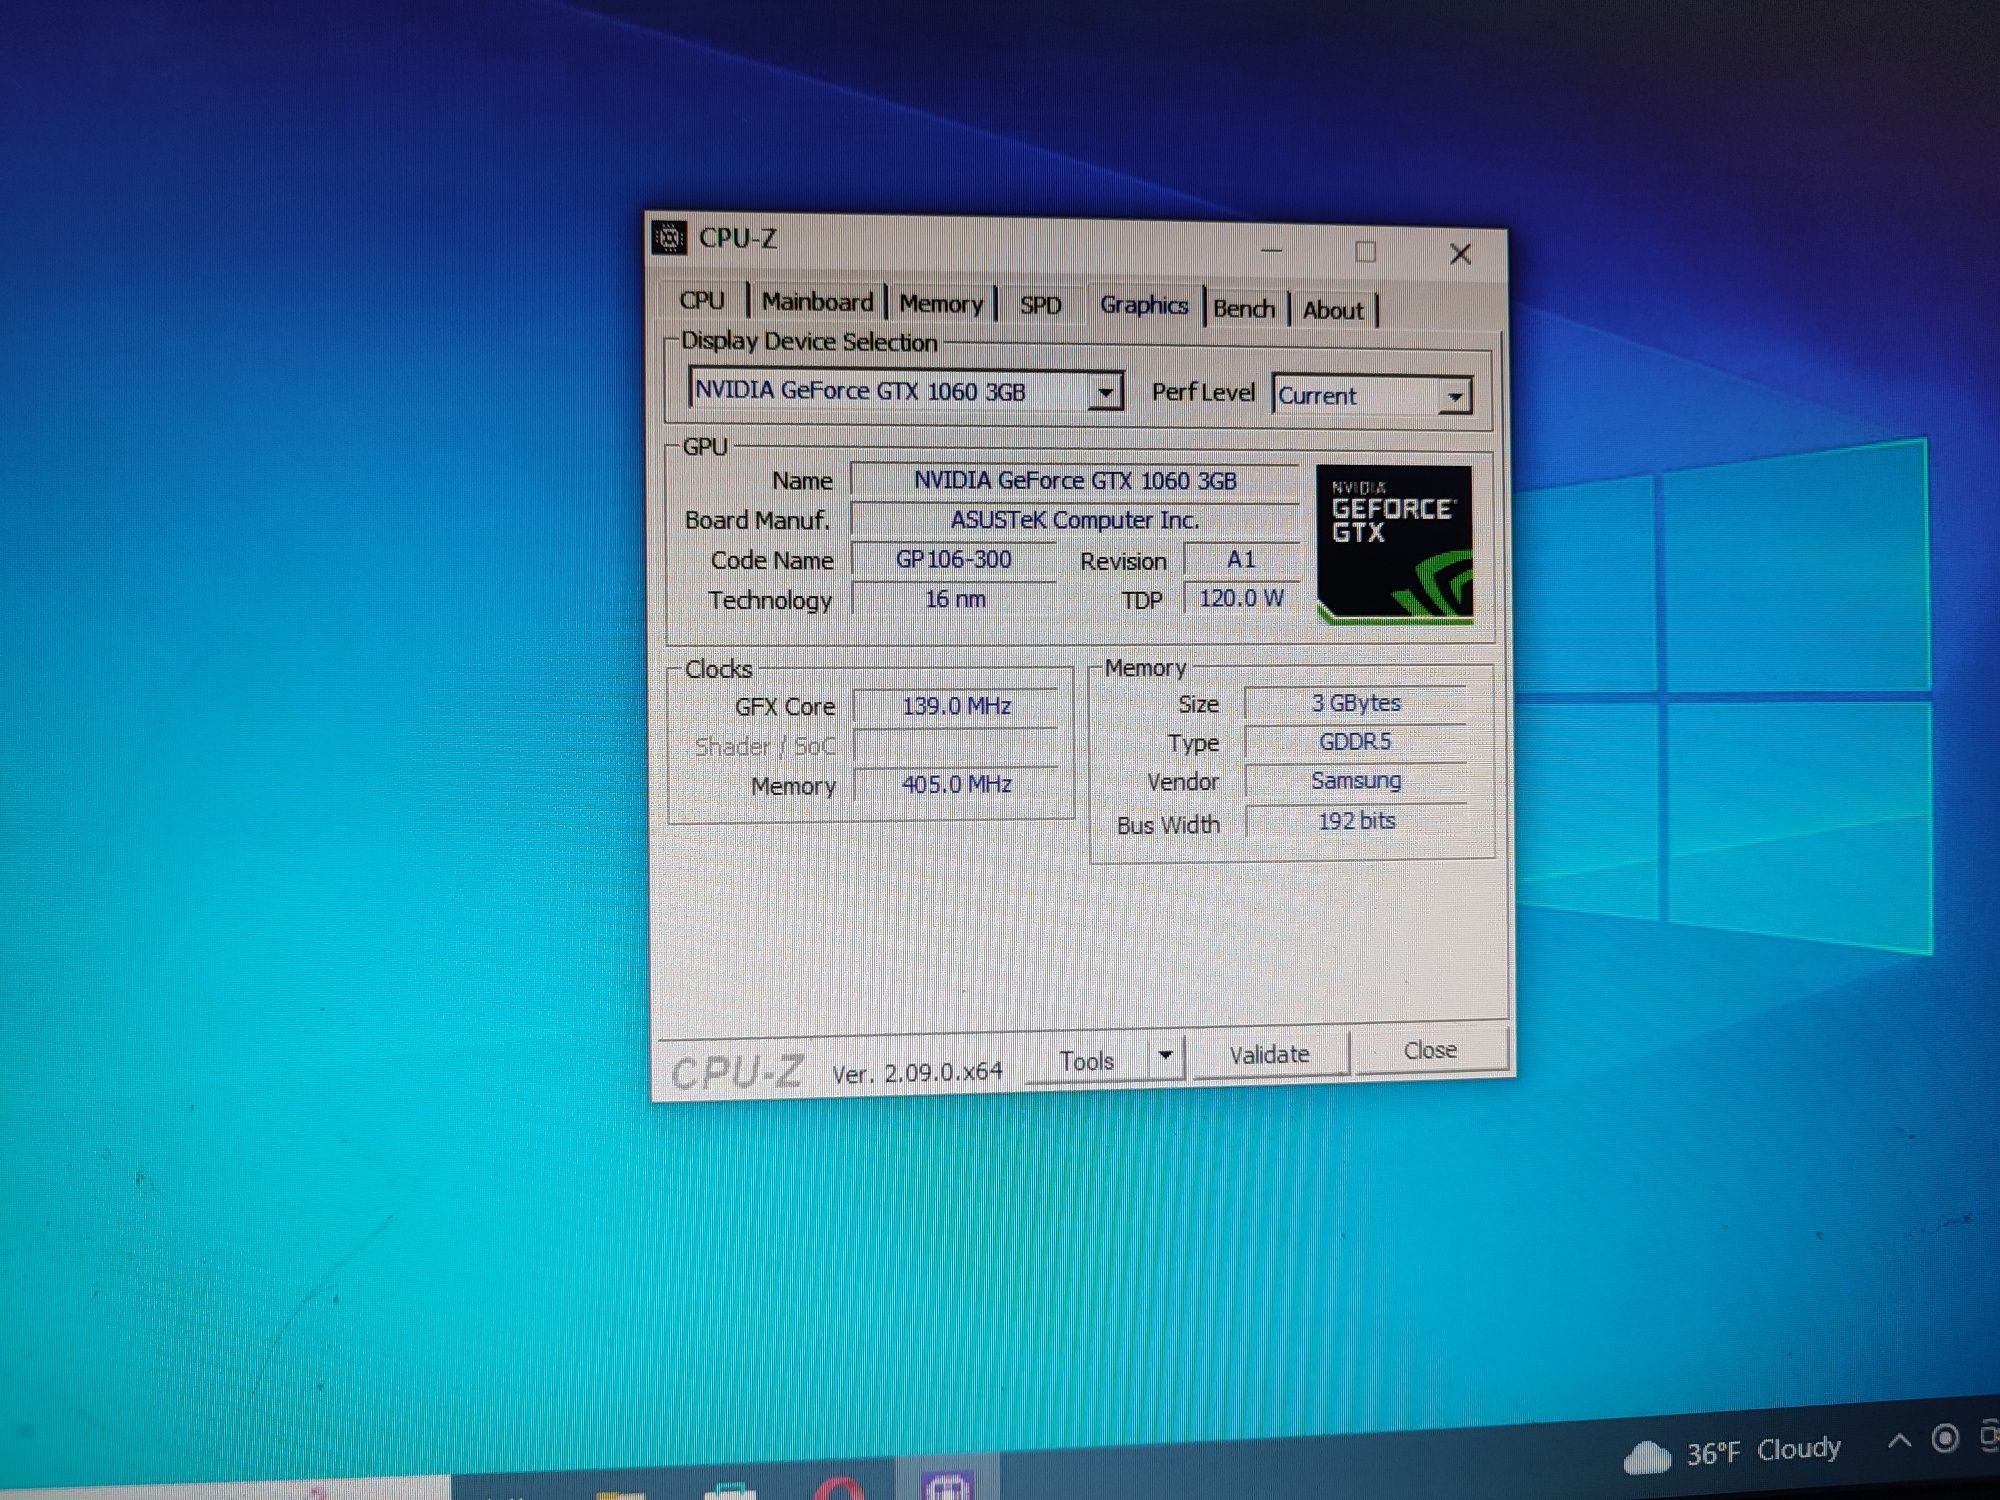Screen dimensions: 2000x1500
Task: Open the Mainboard tab
Action: coord(817,302)
